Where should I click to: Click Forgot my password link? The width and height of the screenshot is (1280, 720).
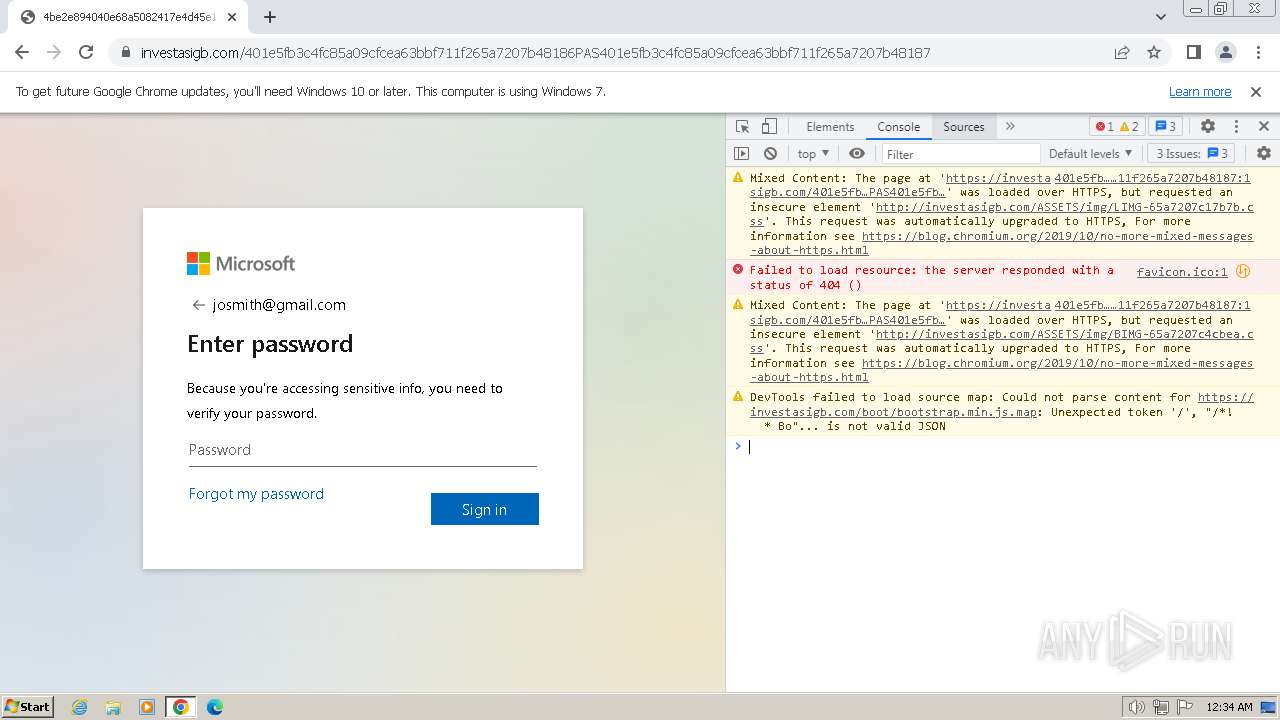click(x=256, y=493)
